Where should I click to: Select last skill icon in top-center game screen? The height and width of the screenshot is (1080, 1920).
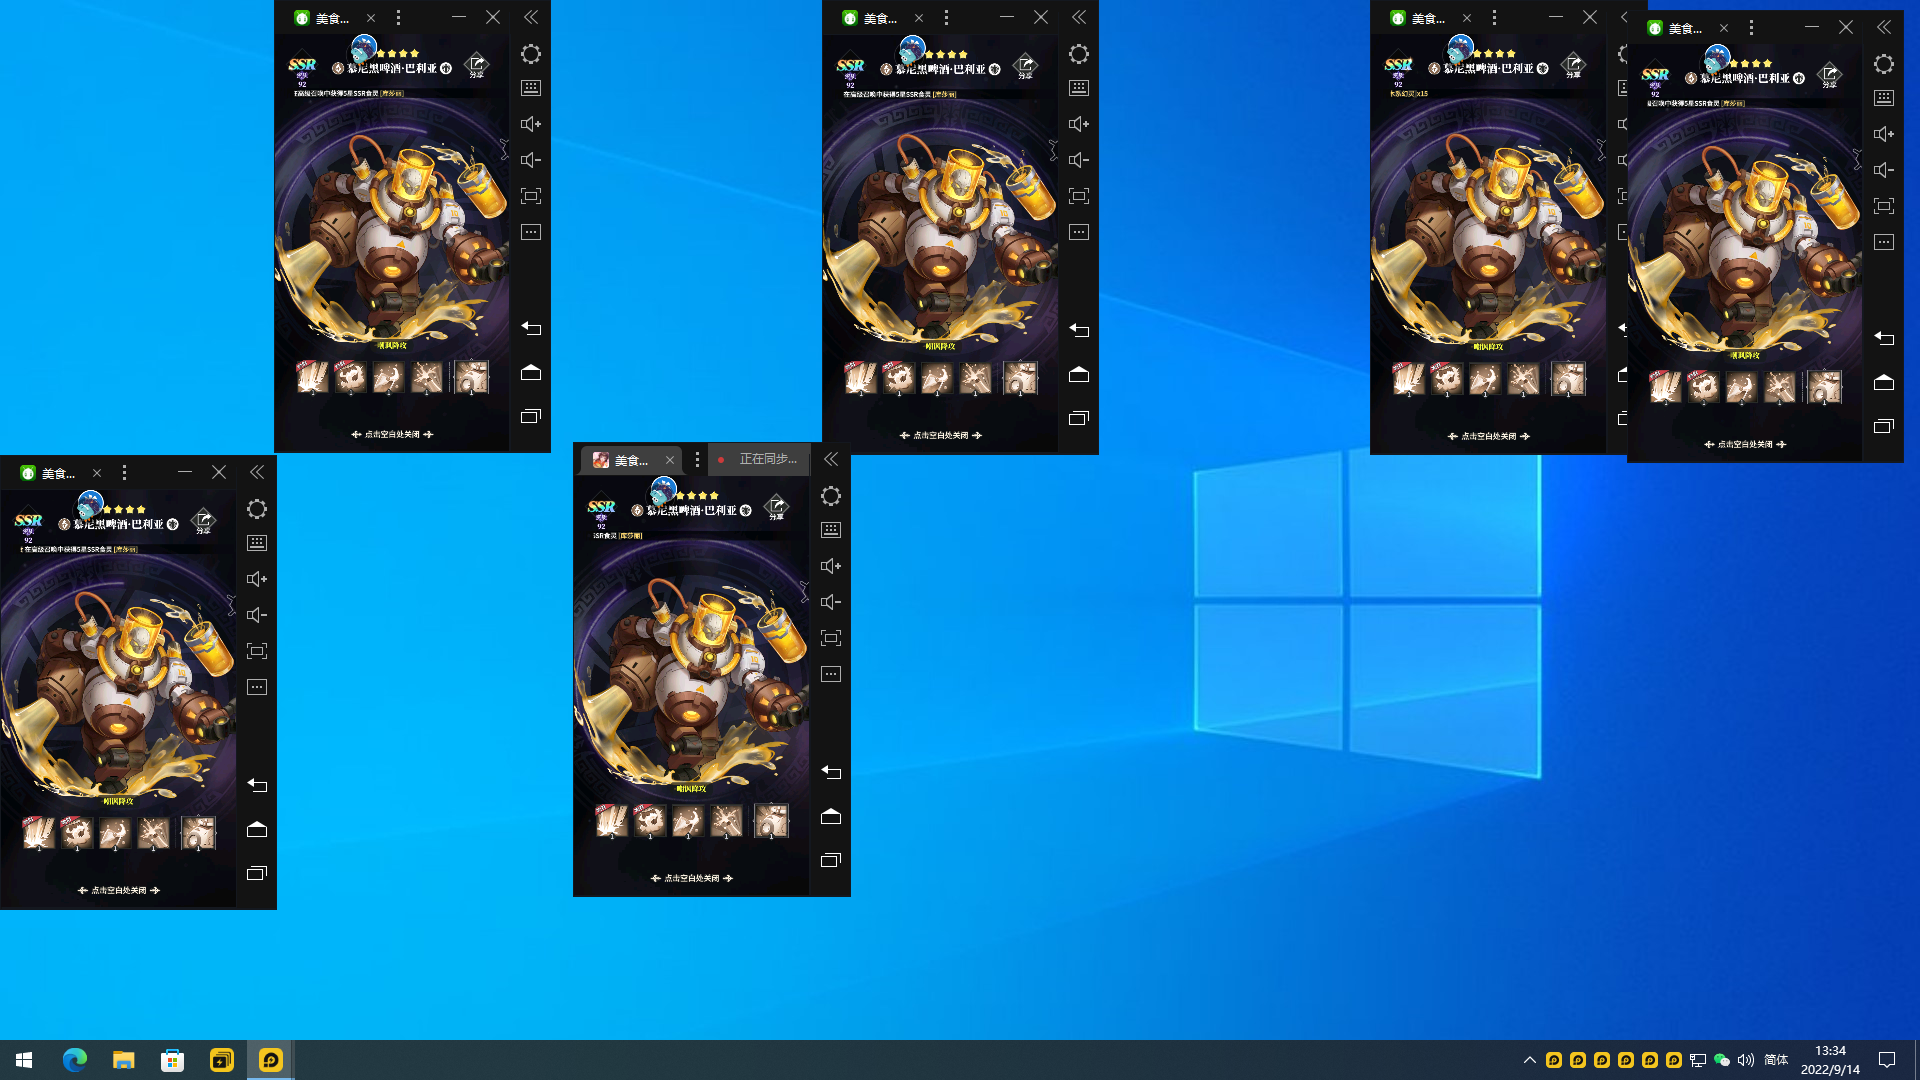click(1020, 377)
